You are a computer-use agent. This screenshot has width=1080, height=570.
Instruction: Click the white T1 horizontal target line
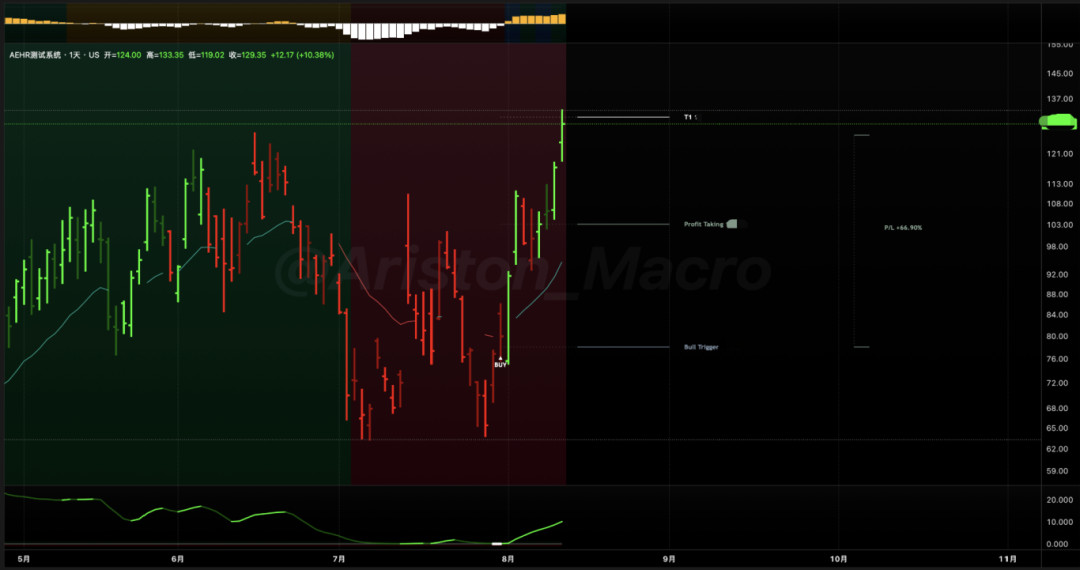pos(623,117)
